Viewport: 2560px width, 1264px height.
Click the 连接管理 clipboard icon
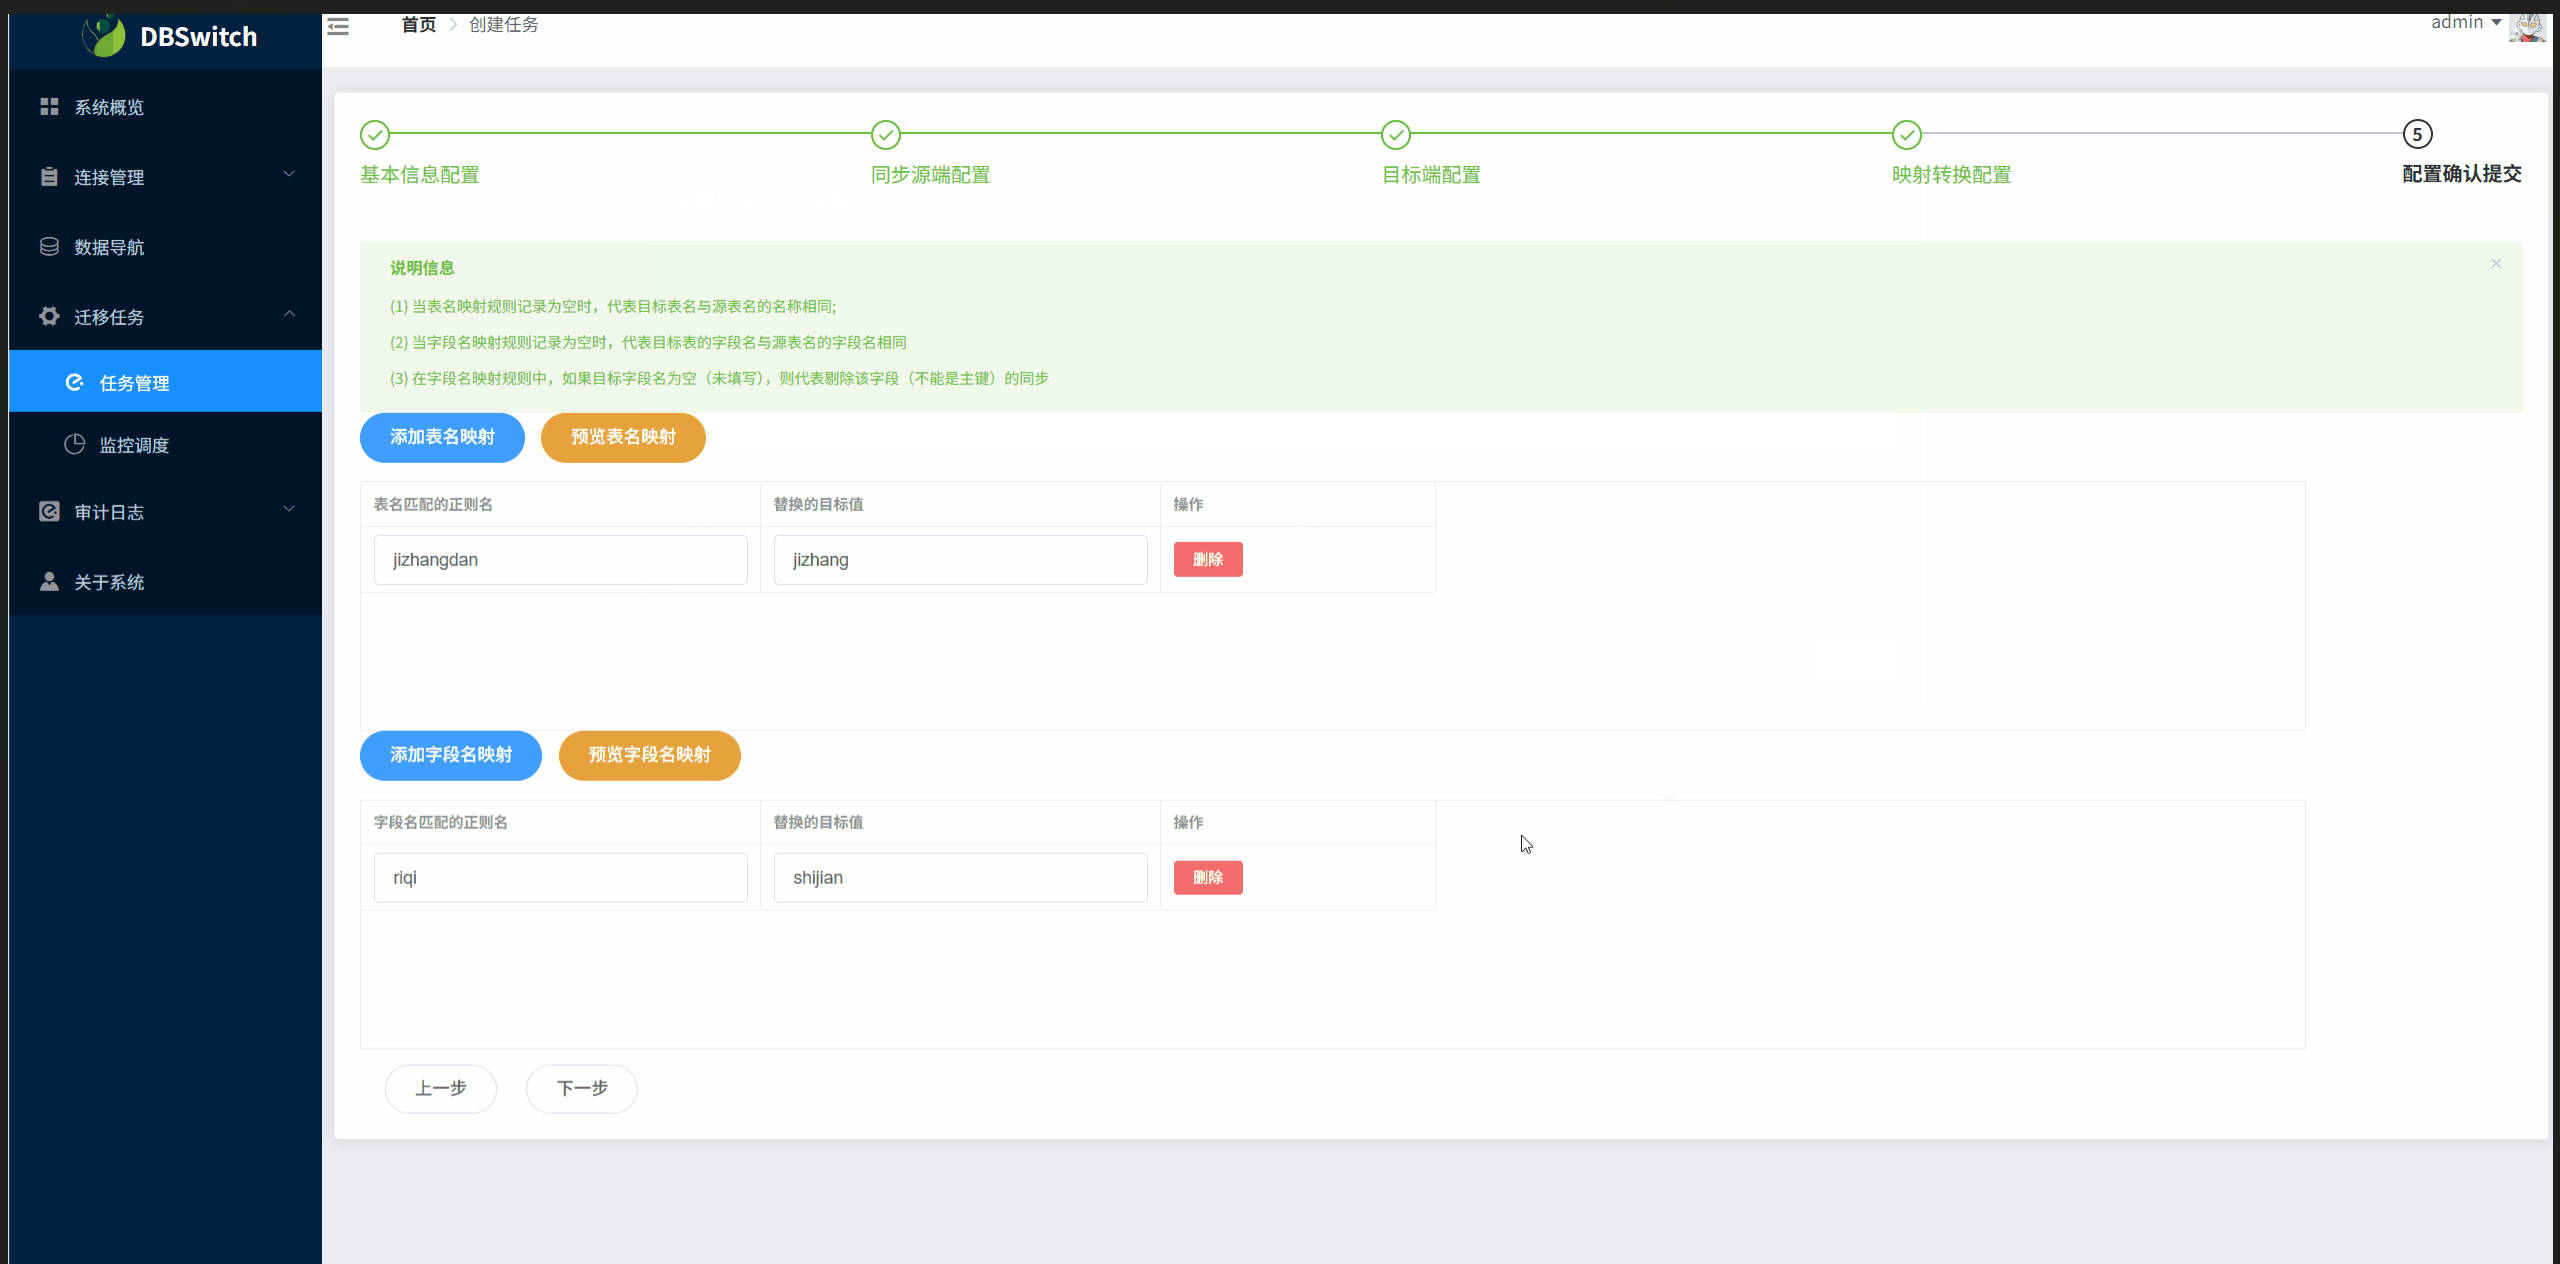coord(49,177)
